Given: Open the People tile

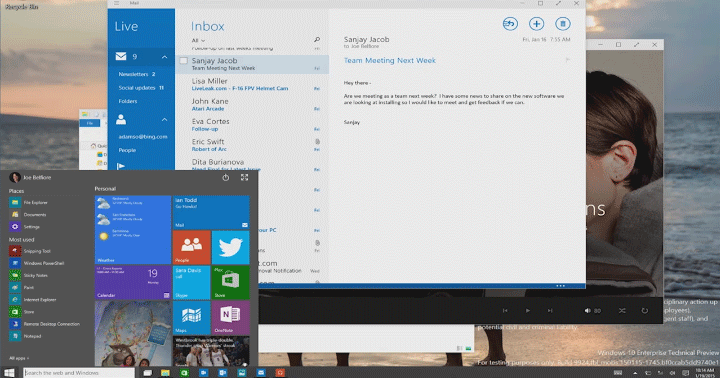Looking at the screenshot, I should click(191, 247).
